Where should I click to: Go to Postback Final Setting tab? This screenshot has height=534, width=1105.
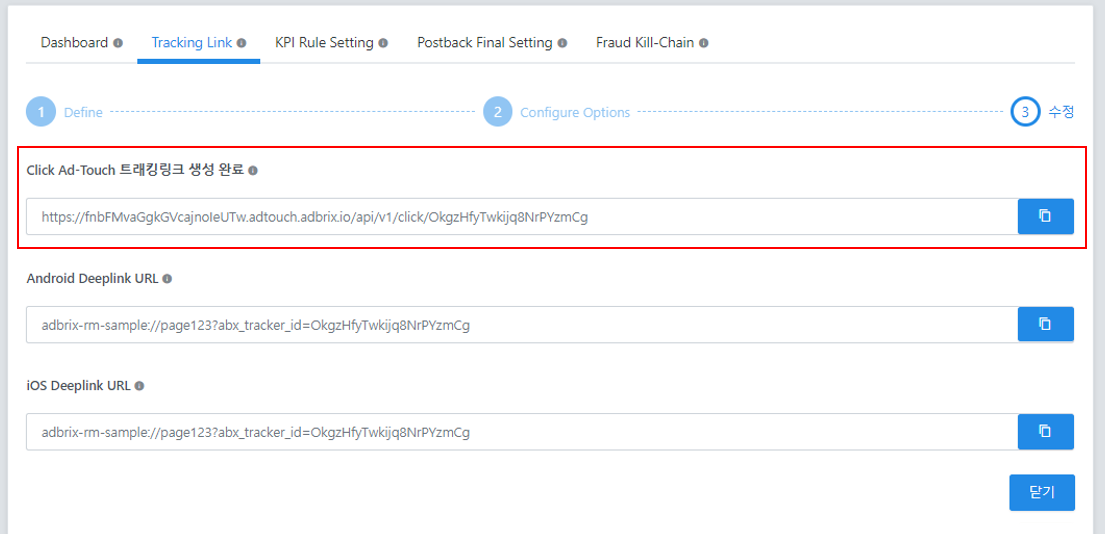click(x=485, y=42)
